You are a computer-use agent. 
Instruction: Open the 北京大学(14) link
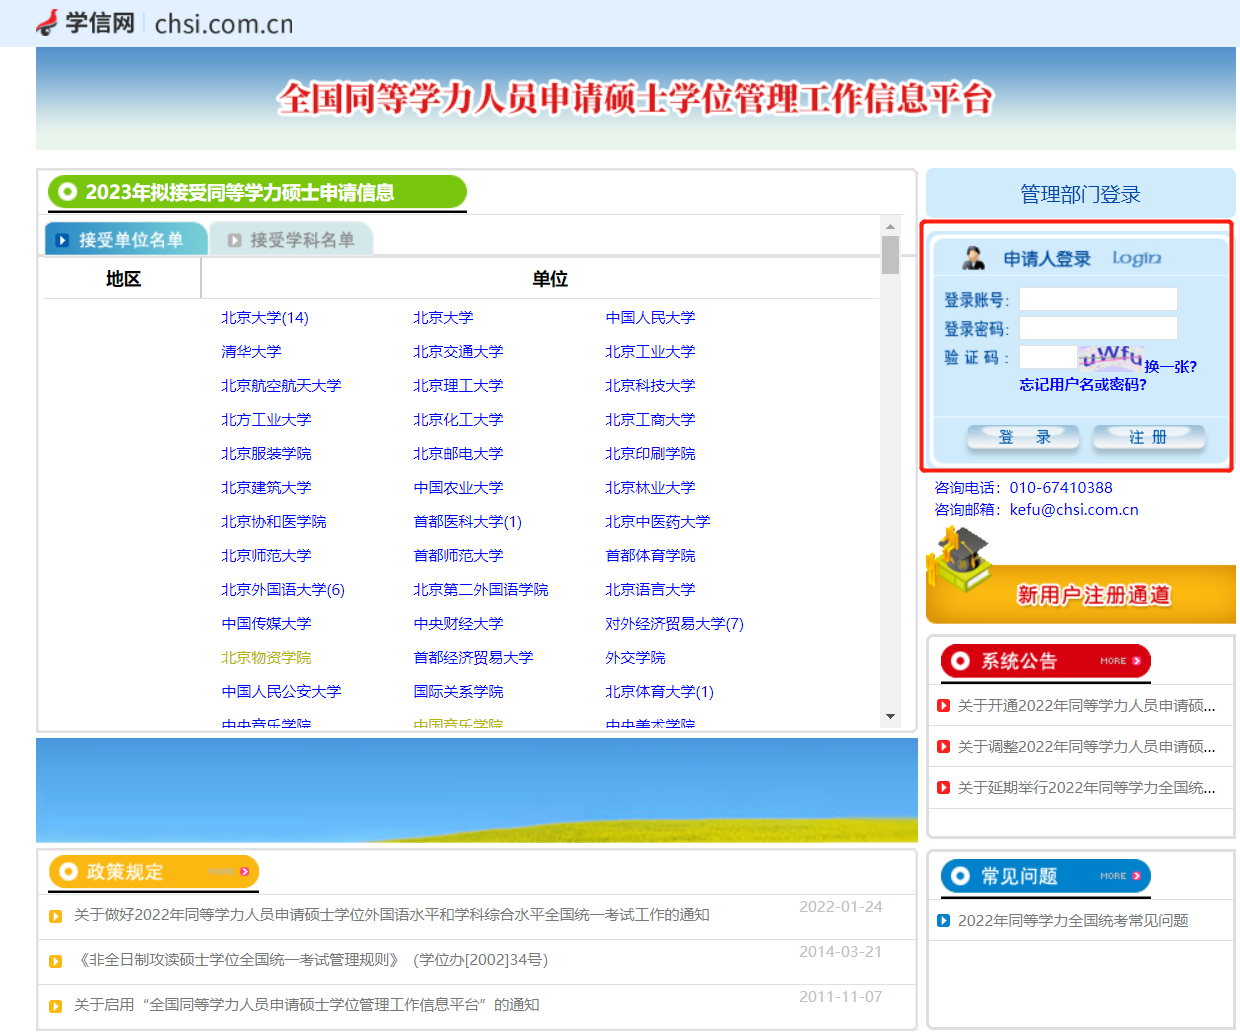(265, 318)
